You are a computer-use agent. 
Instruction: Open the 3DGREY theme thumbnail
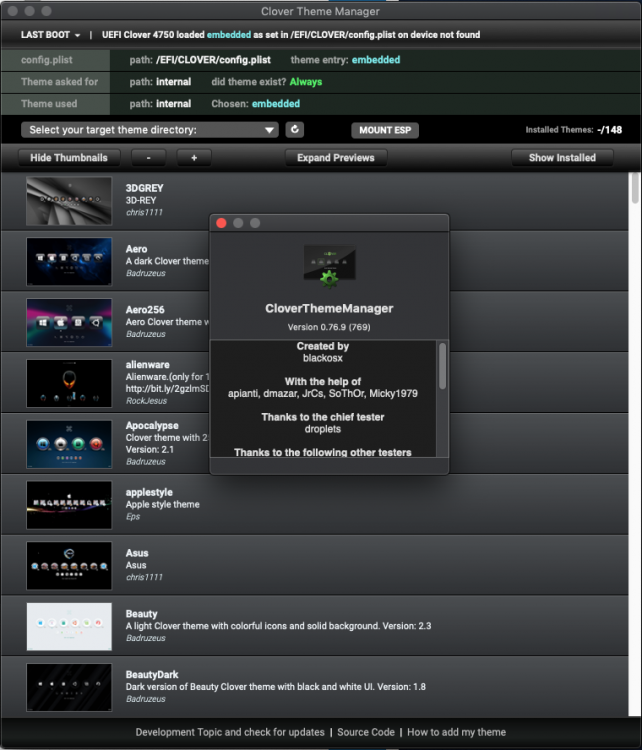pyautogui.click(x=69, y=201)
